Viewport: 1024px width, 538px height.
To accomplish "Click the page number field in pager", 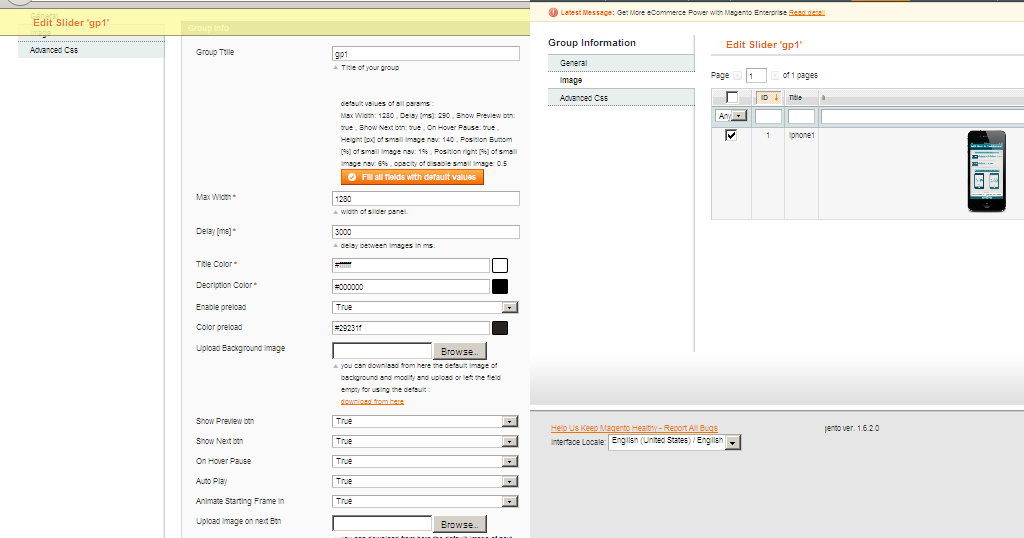I will 756,76.
